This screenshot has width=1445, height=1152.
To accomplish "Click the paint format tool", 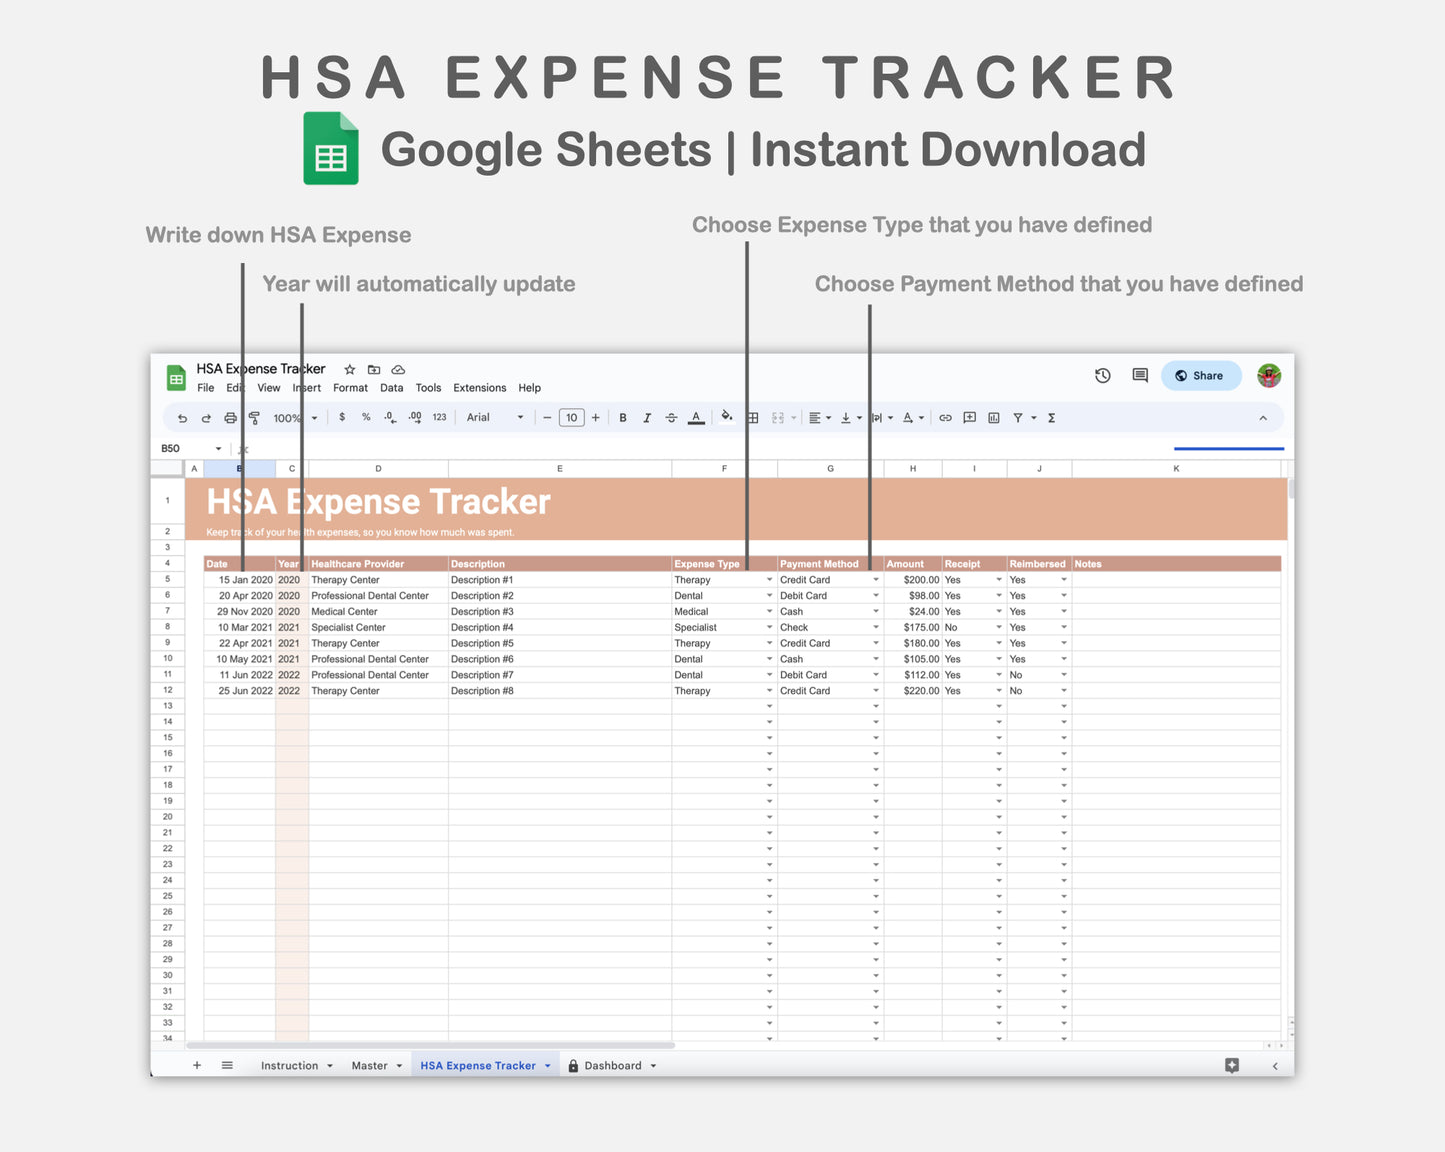I will tap(254, 417).
